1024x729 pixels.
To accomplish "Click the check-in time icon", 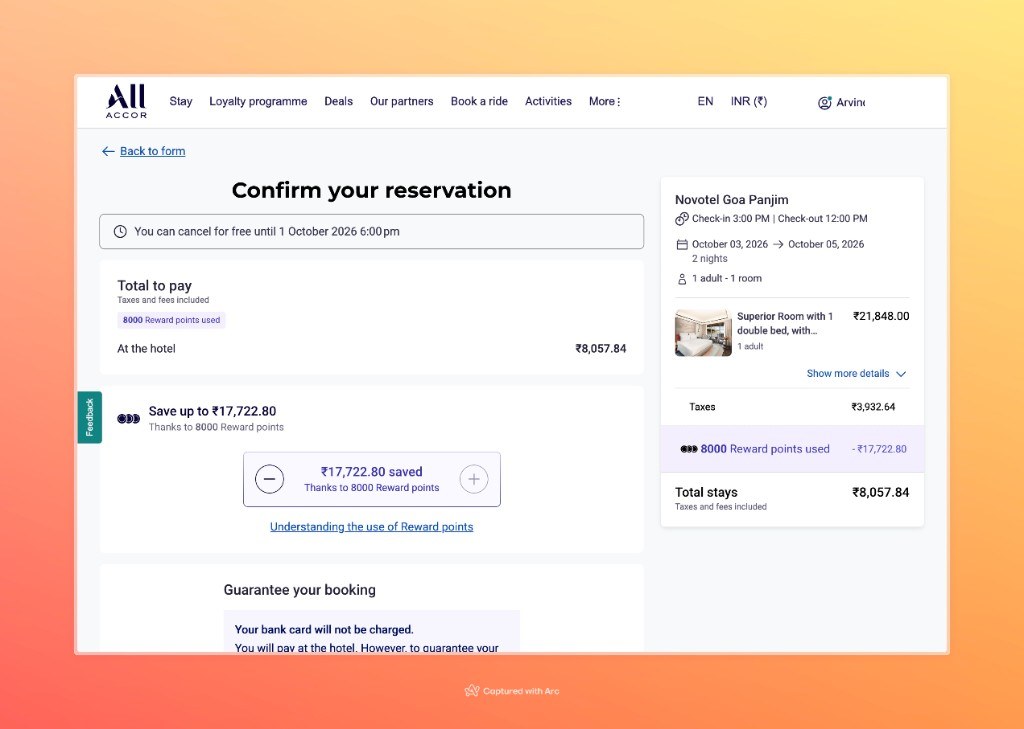I will tap(682, 219).
